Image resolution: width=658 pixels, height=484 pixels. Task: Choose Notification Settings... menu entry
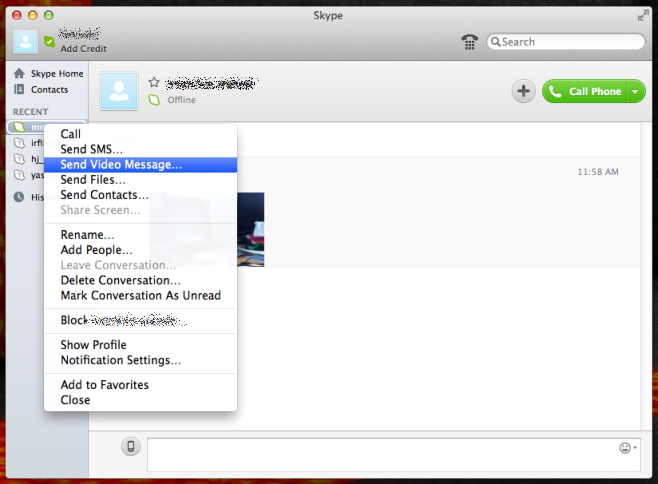point(141,360)
